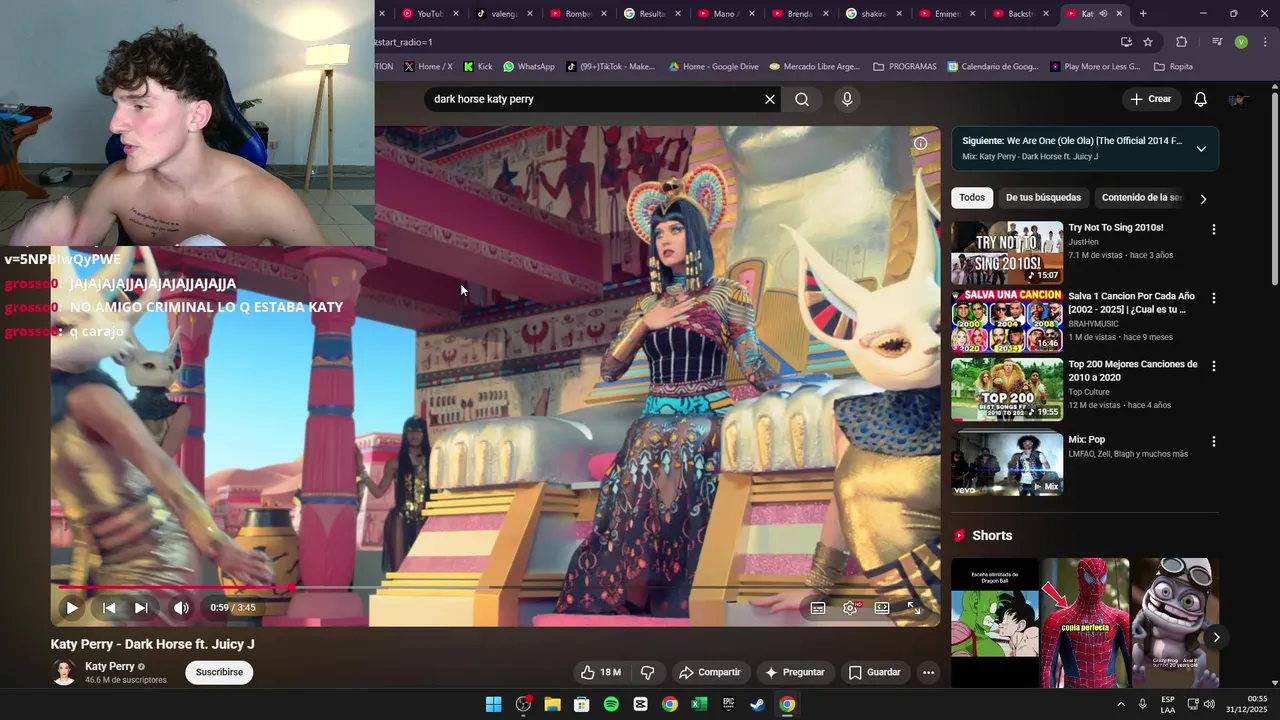
Task: Click the YouTube search magnifier button
Action: pyautogui.click(x=802, y=99)
